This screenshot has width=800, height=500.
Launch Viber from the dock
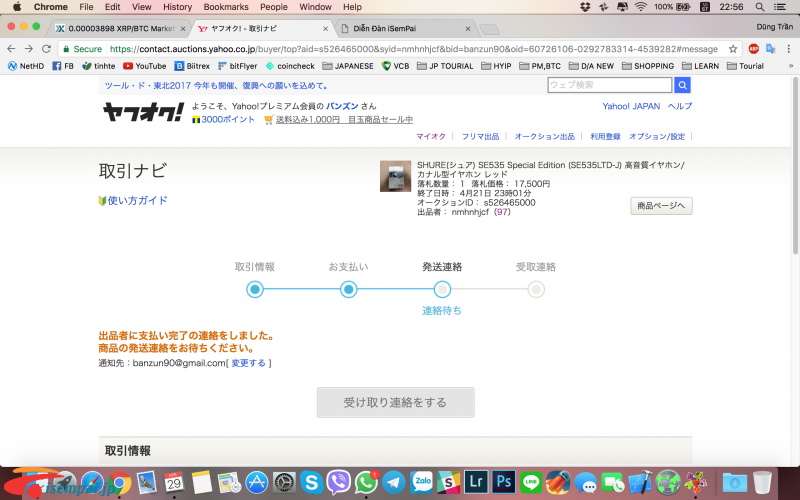pyautogui.click(x=338, y=482)
